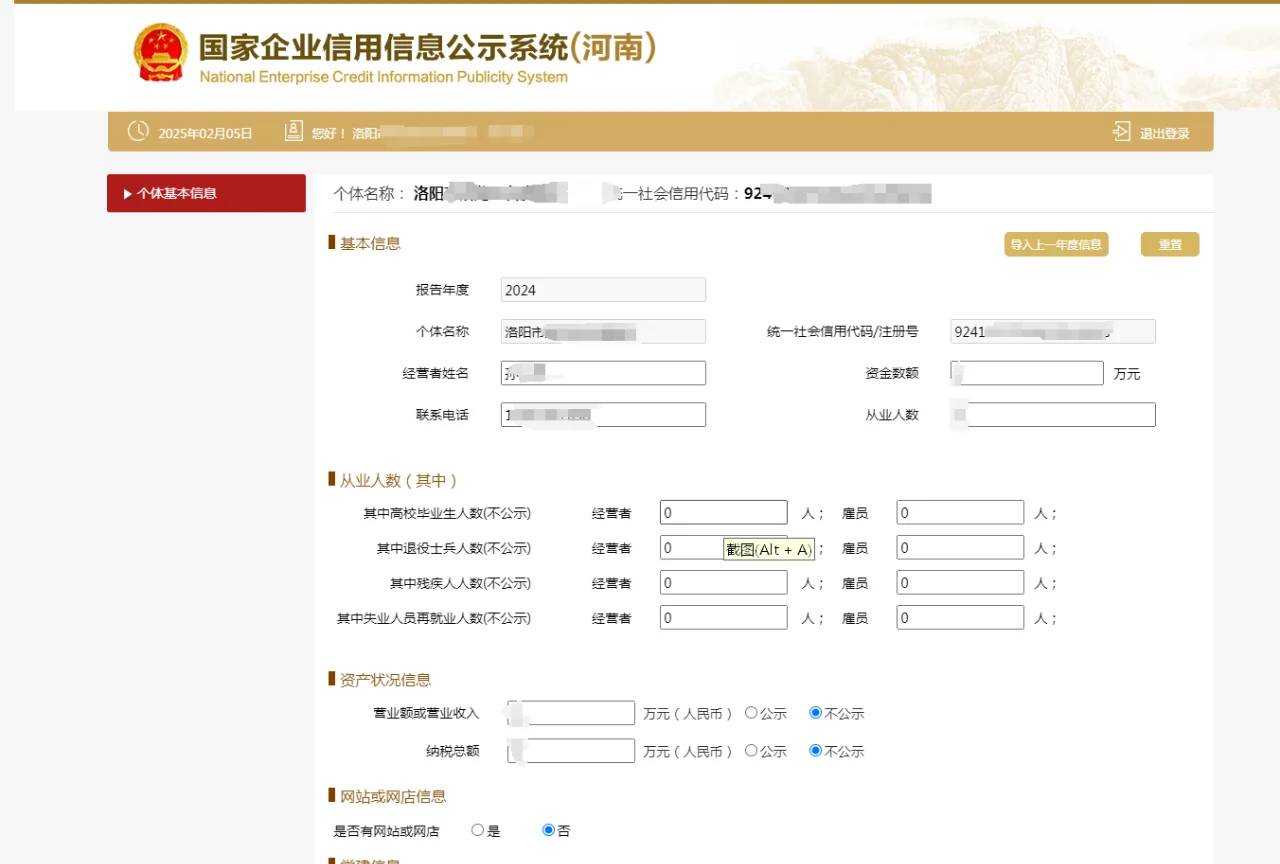Select 否 for 是否有网站或网店

coord(548,830)
